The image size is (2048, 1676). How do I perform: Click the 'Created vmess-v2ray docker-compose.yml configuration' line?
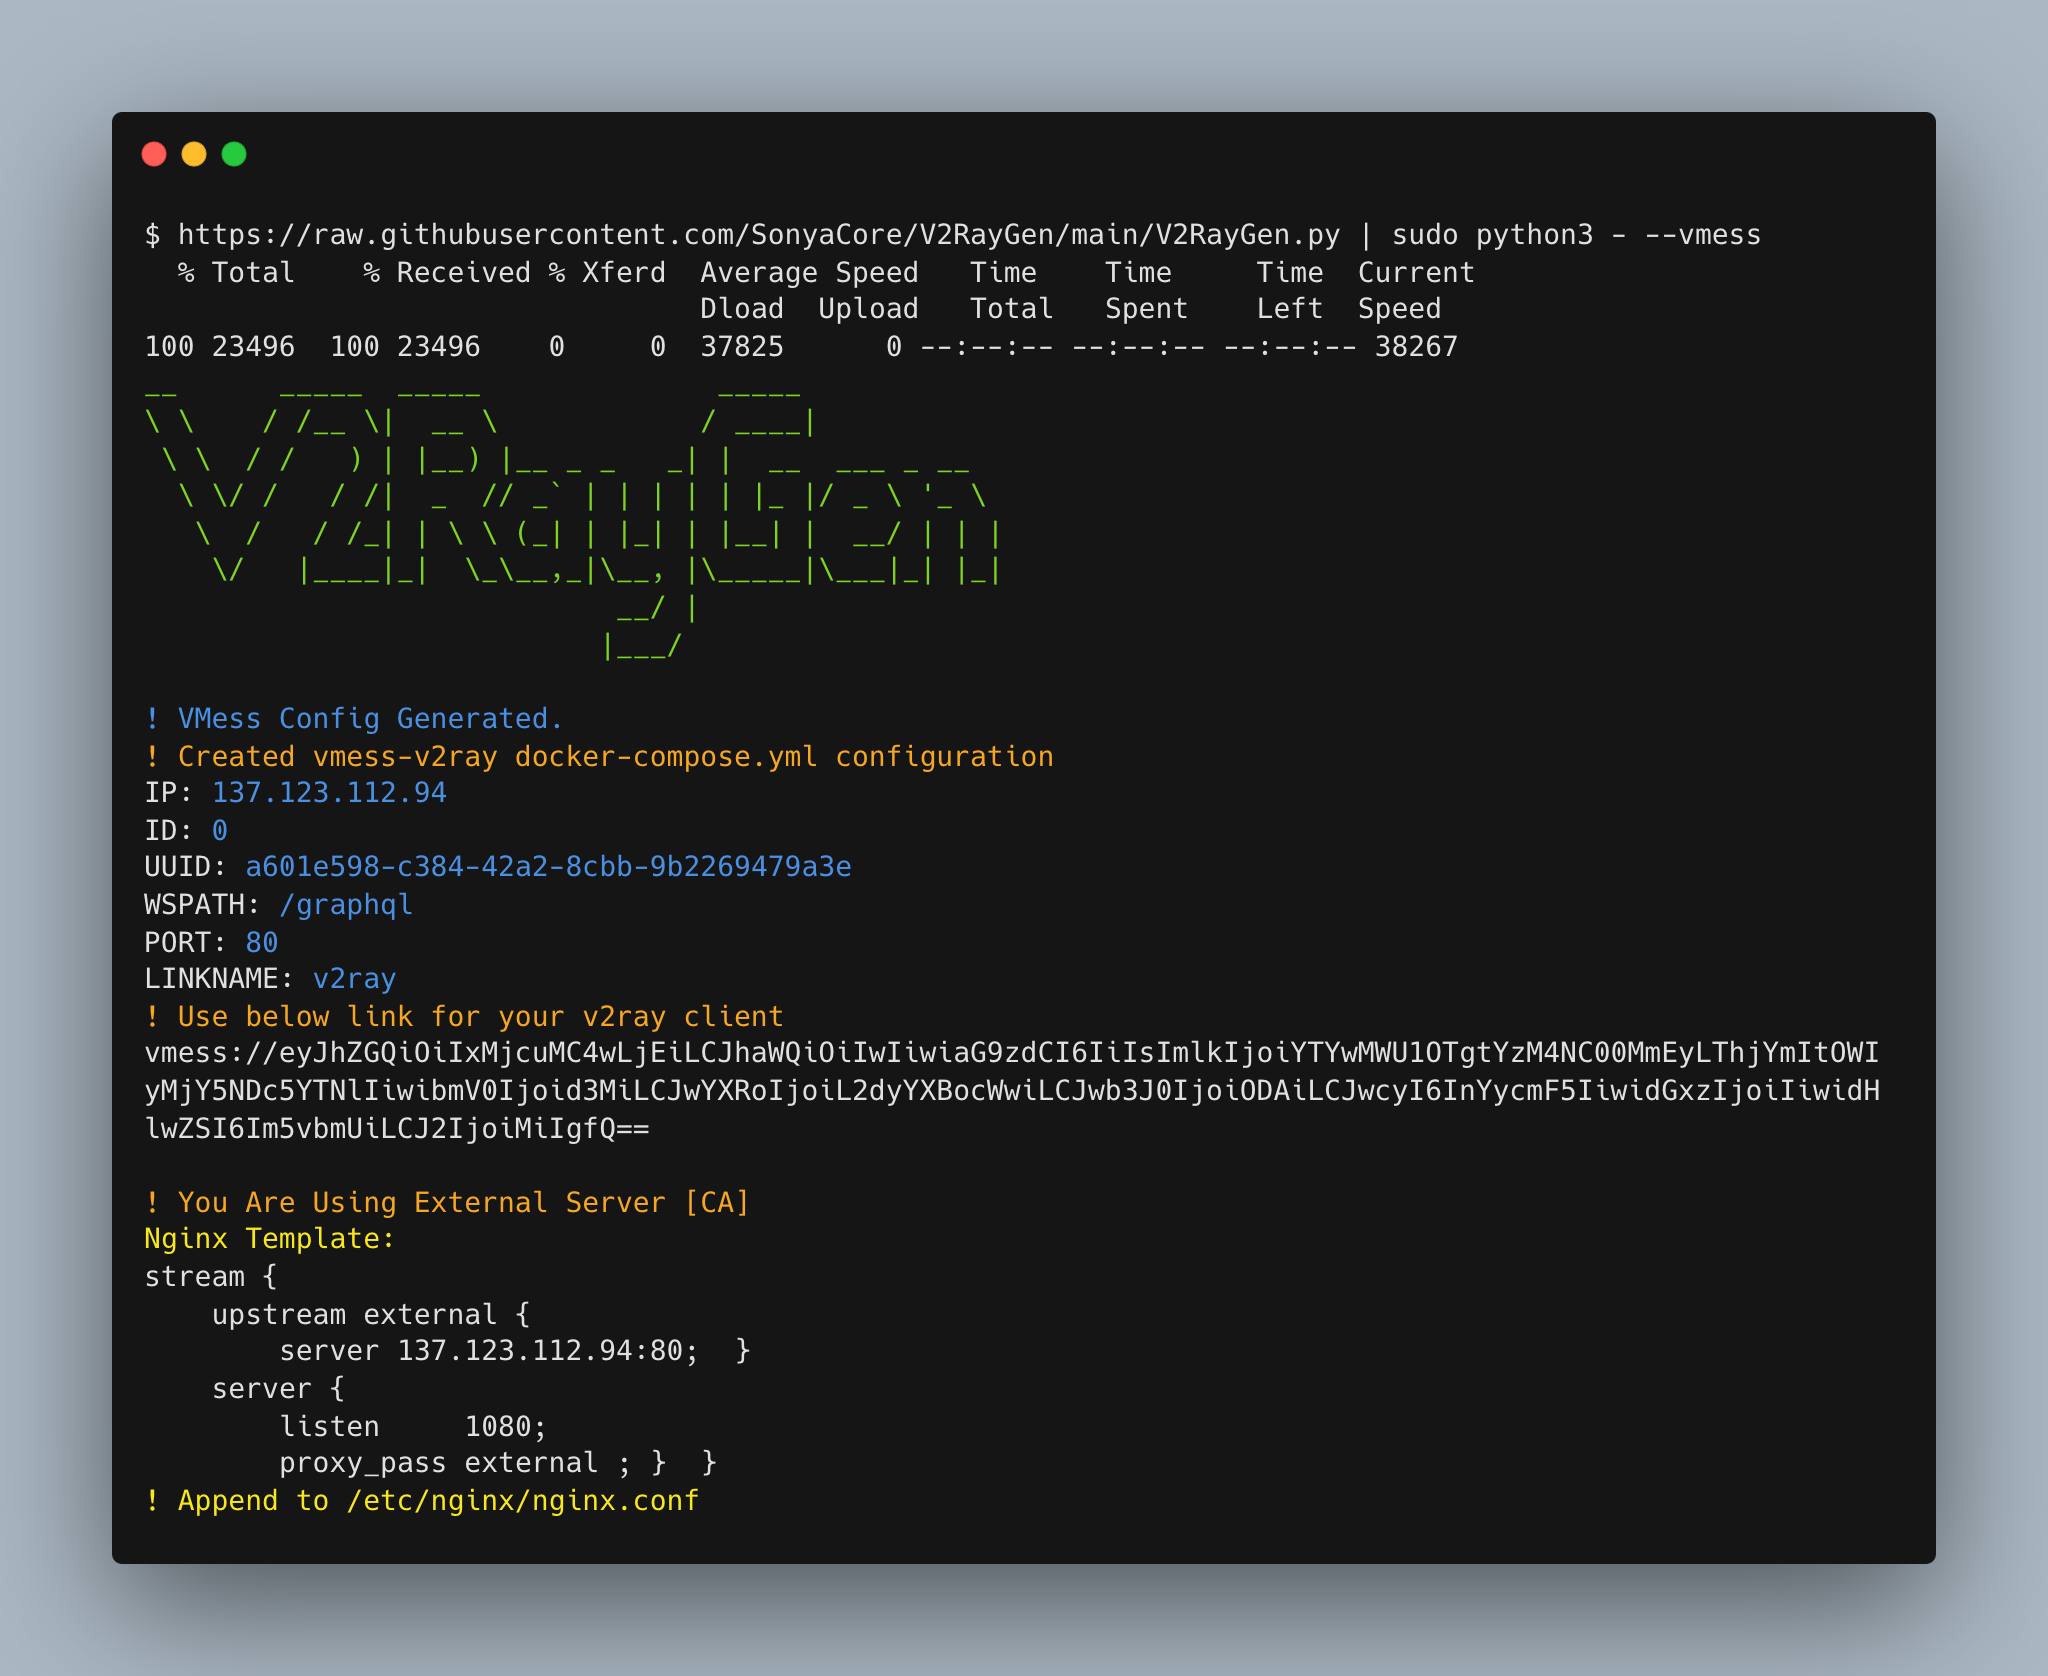pyautogui.click(x=614, y=757)
